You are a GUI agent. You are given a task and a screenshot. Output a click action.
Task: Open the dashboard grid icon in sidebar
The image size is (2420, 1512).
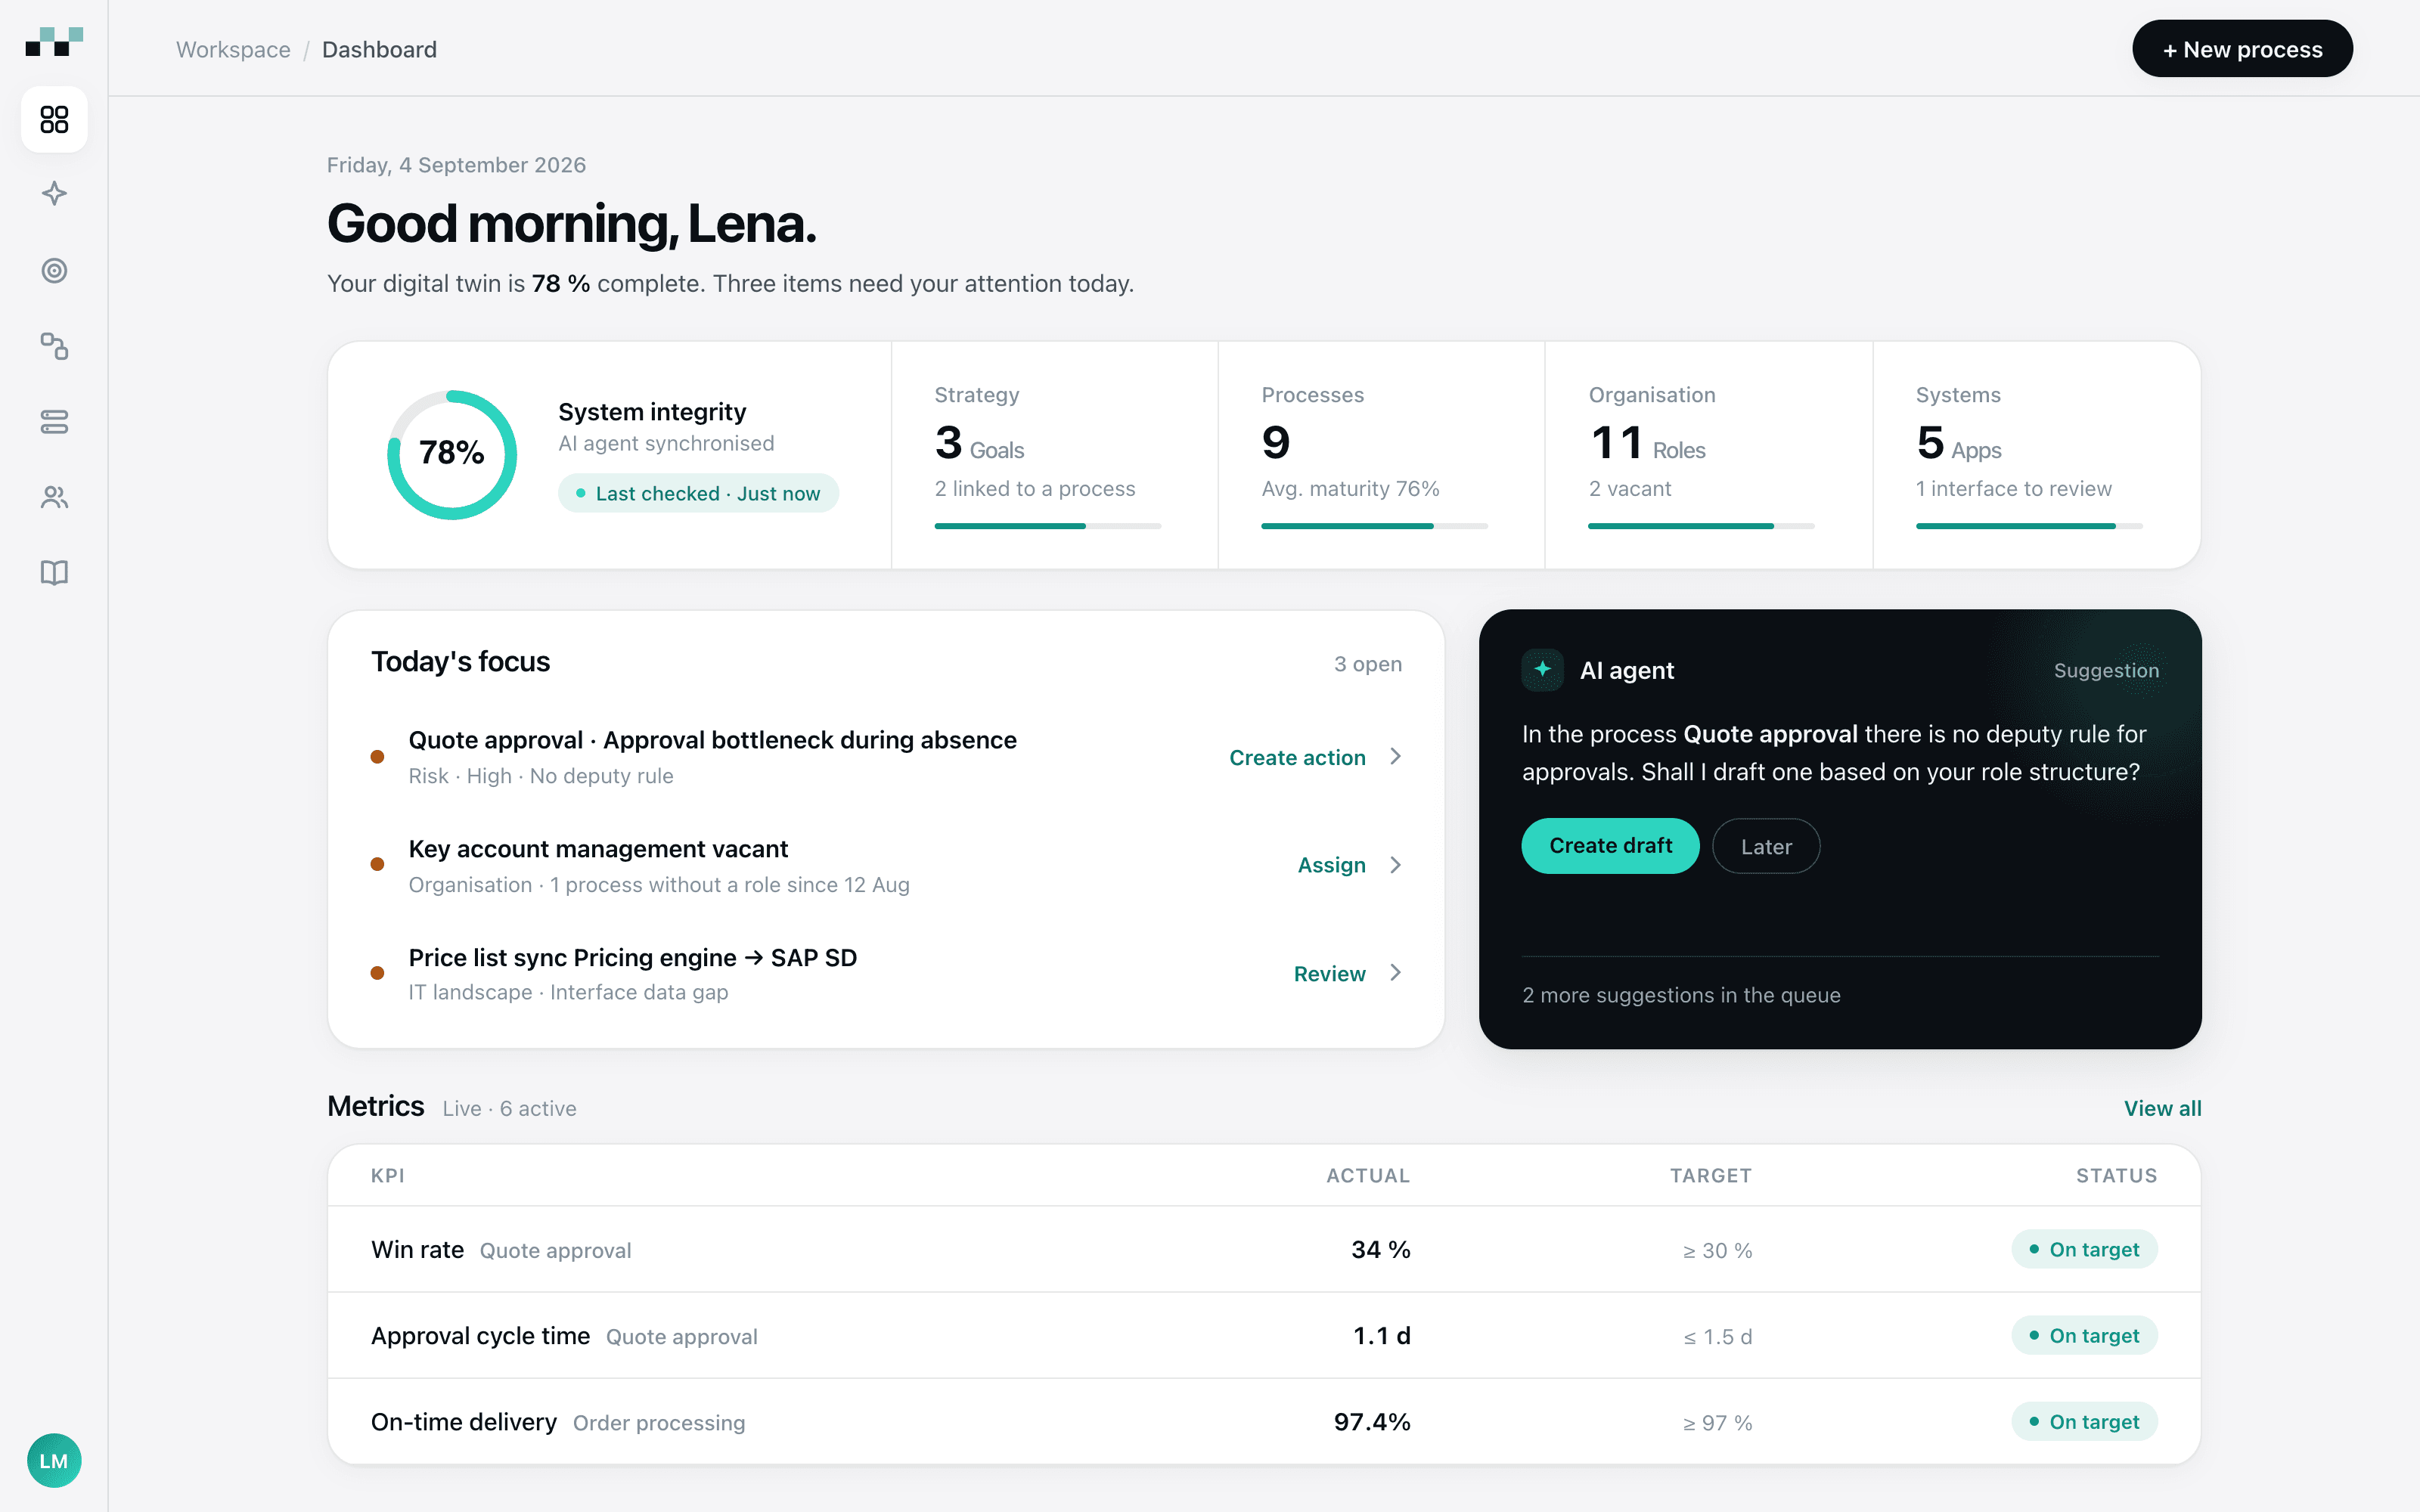[54, 119]
